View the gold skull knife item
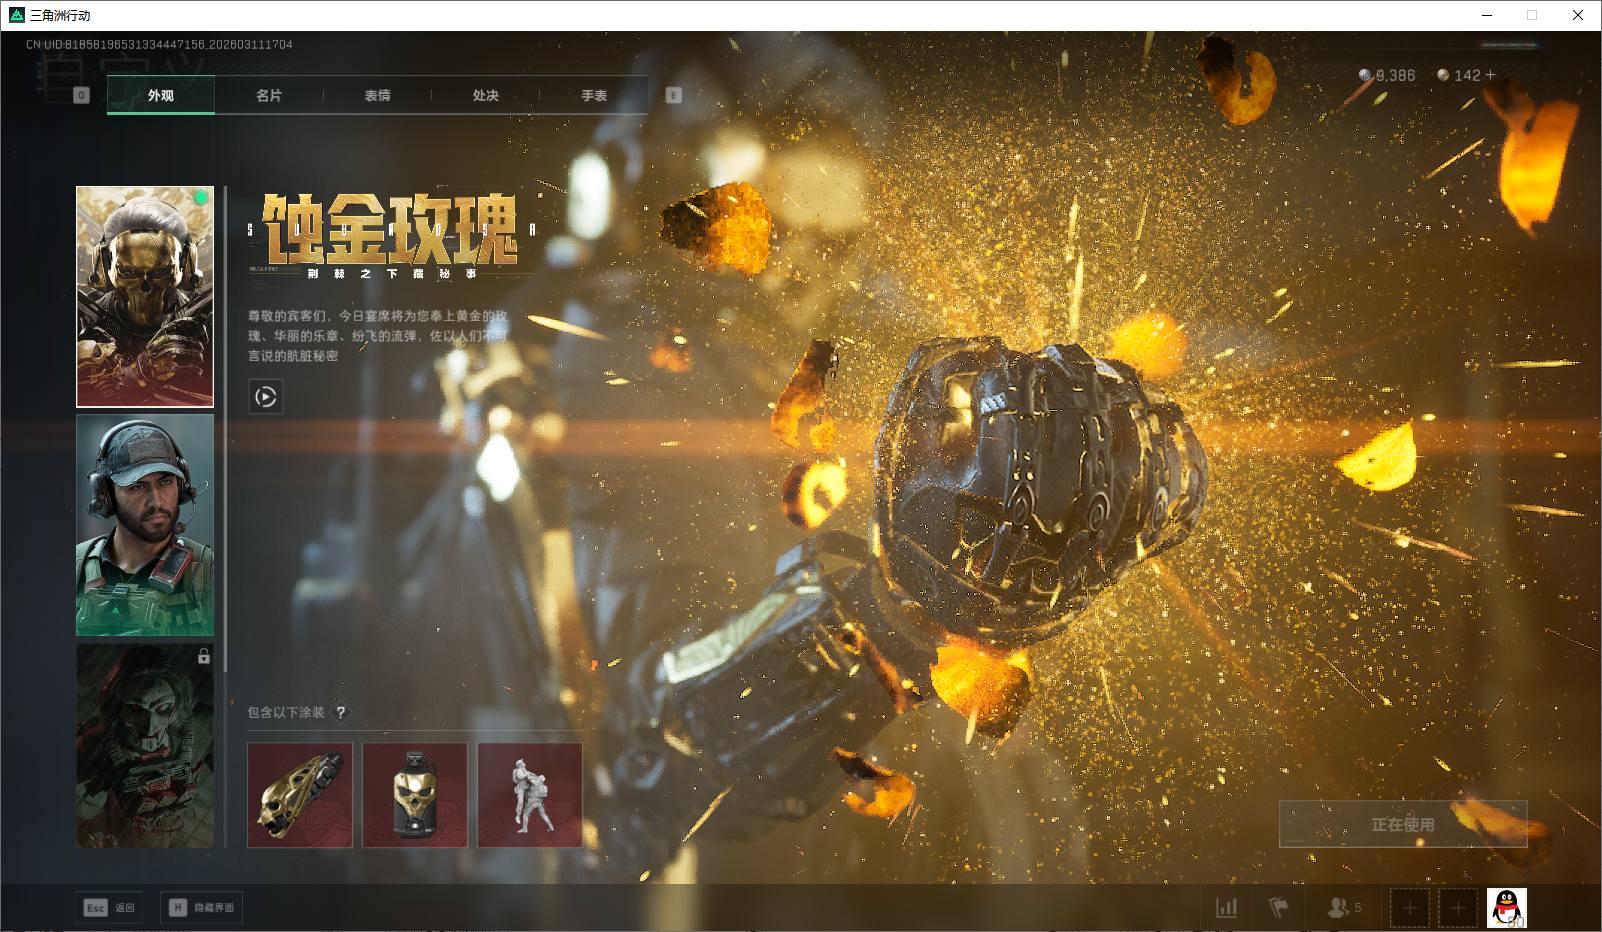 pyautogui.click(x=300, y=795)
